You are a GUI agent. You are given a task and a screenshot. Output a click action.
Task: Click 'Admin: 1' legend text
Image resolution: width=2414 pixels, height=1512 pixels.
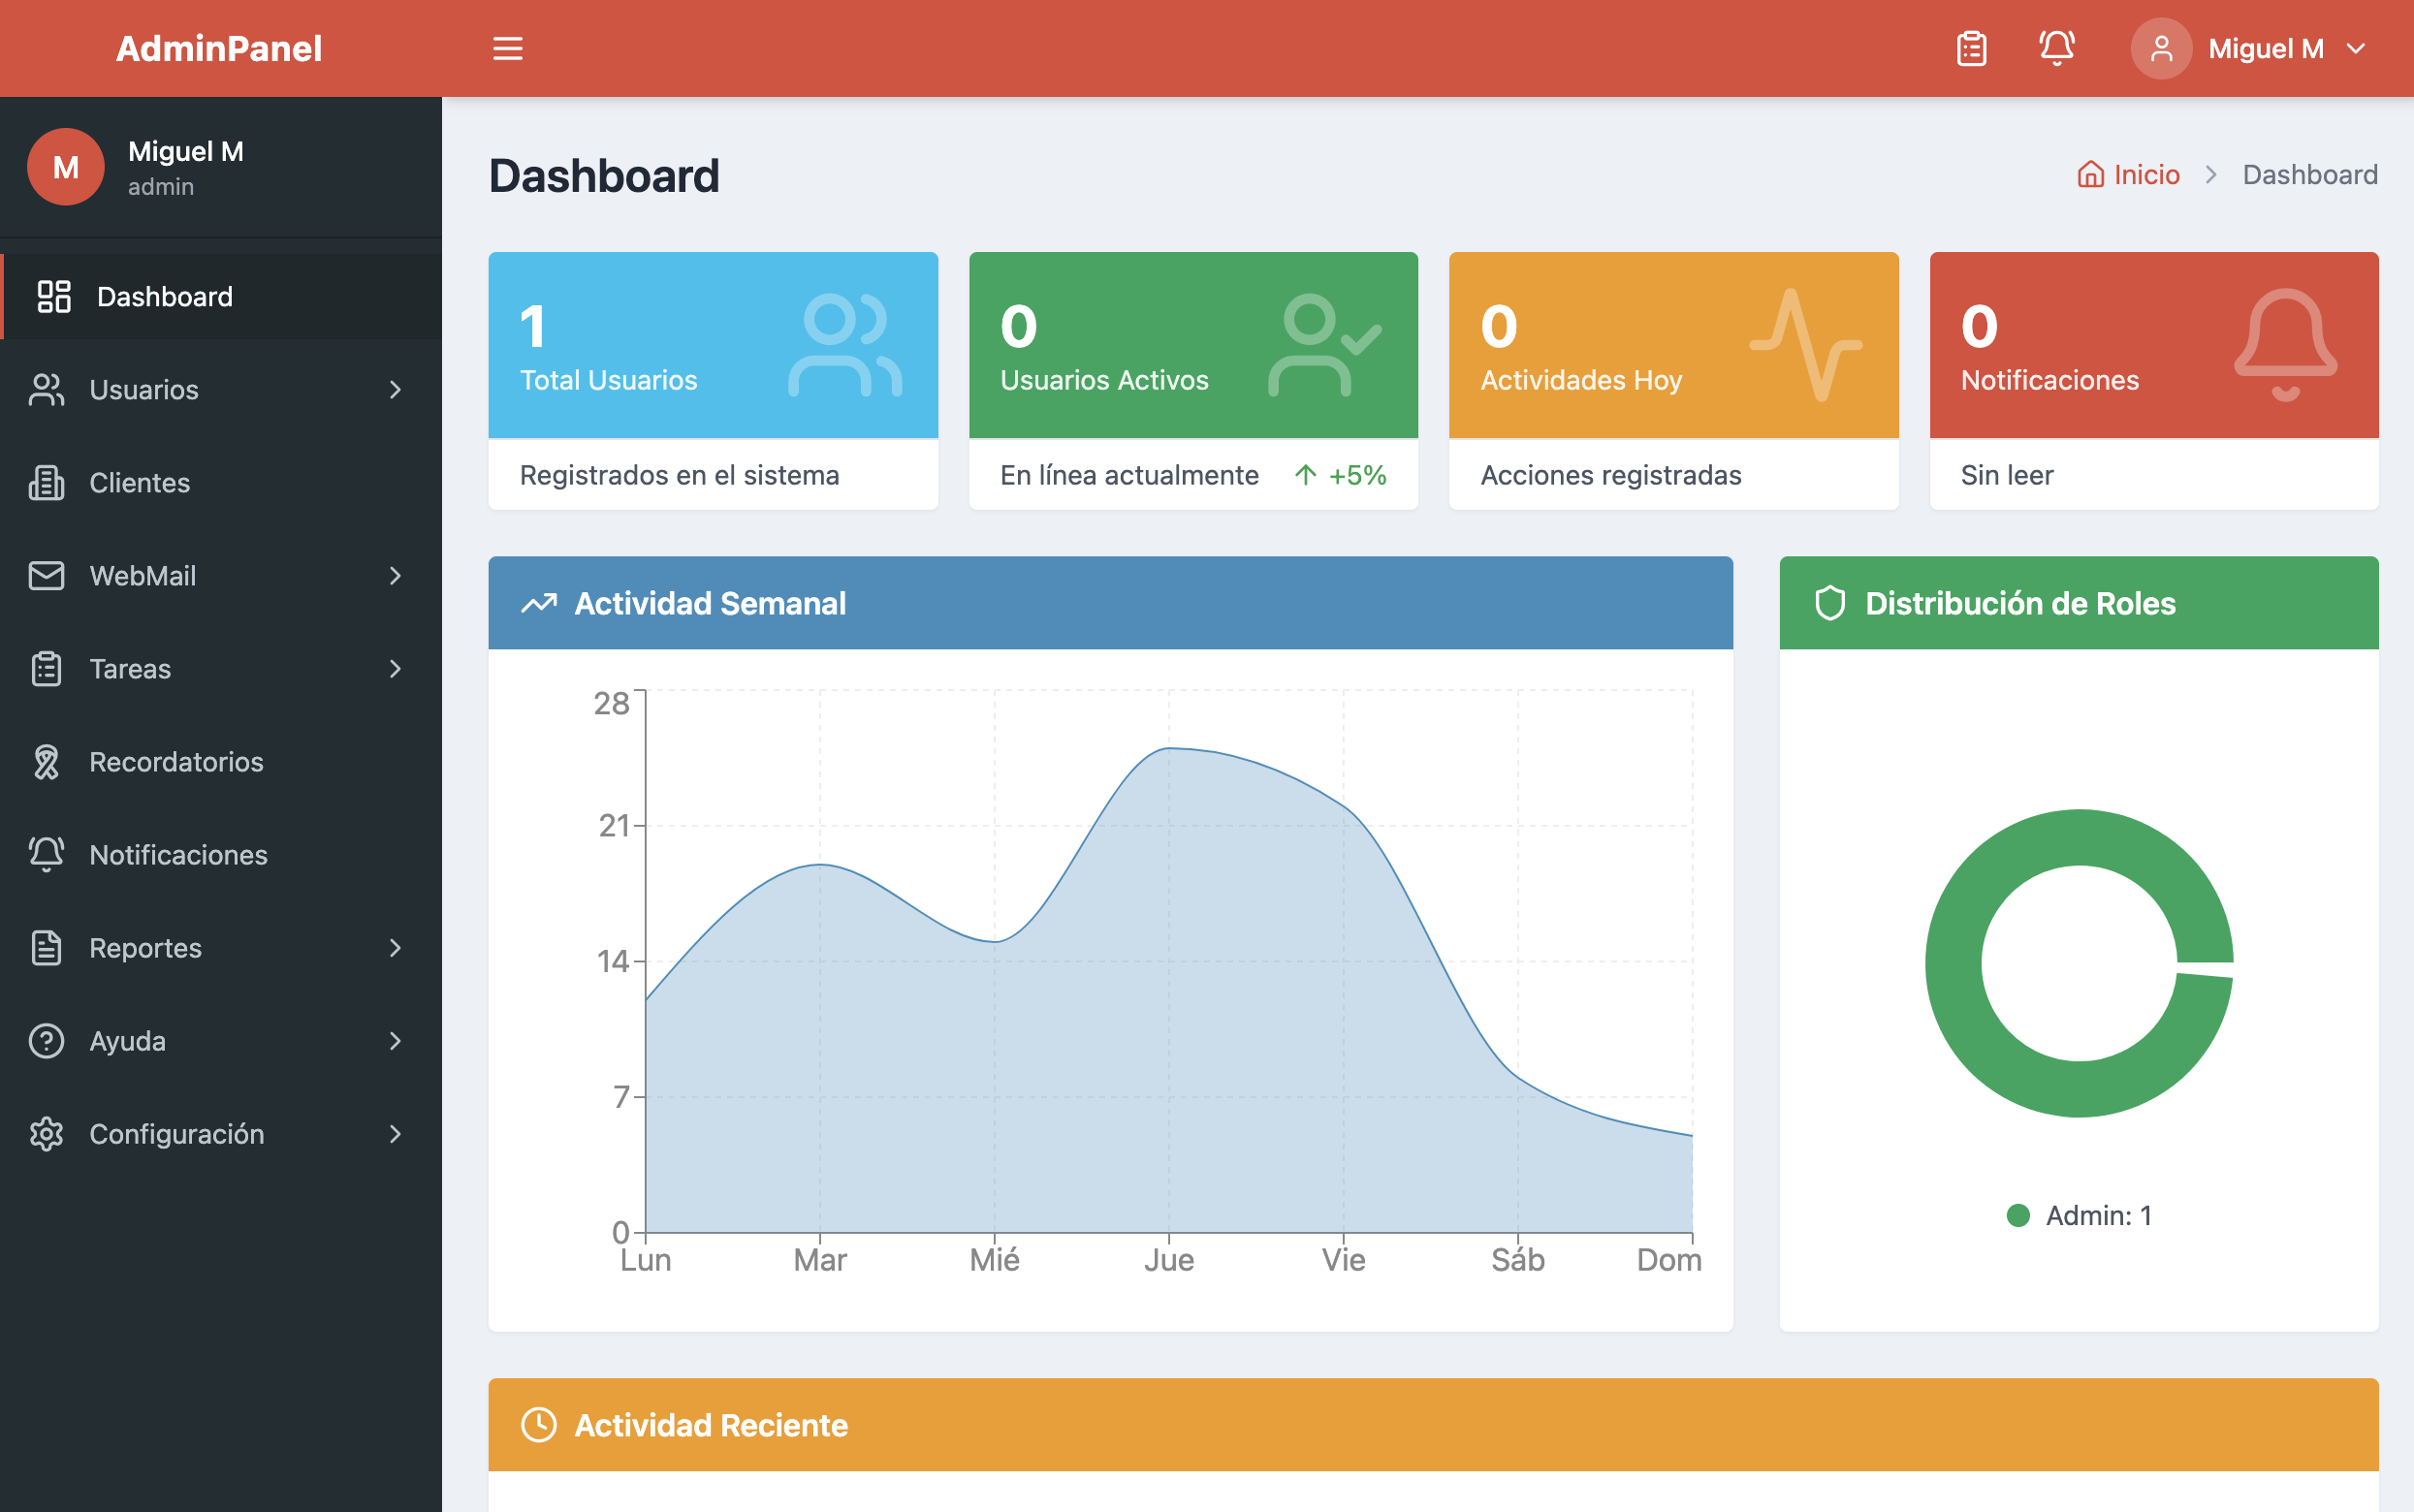click(x=2098, y=1215)
